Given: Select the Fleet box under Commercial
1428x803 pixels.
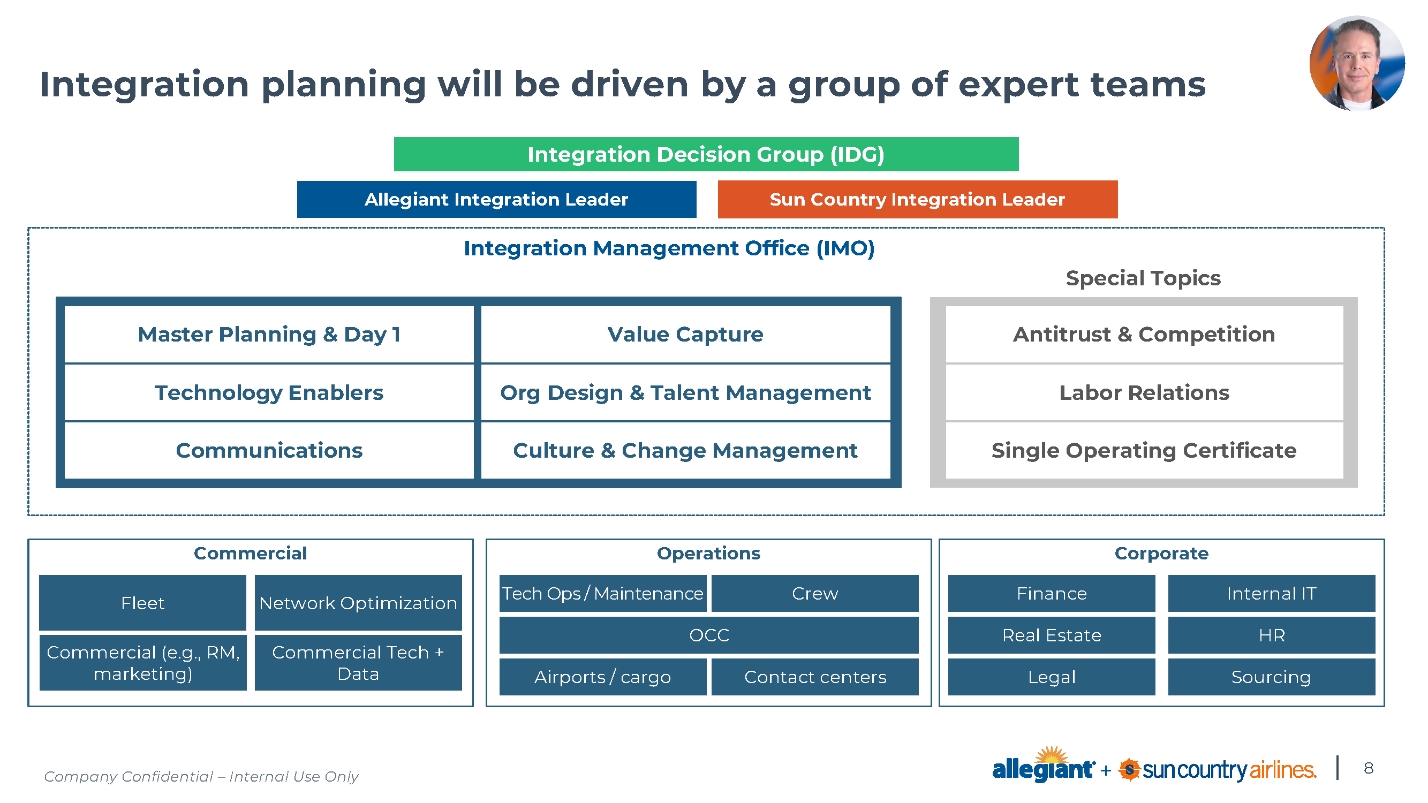Looking at the screenshot, I should (x=142, y=603).
